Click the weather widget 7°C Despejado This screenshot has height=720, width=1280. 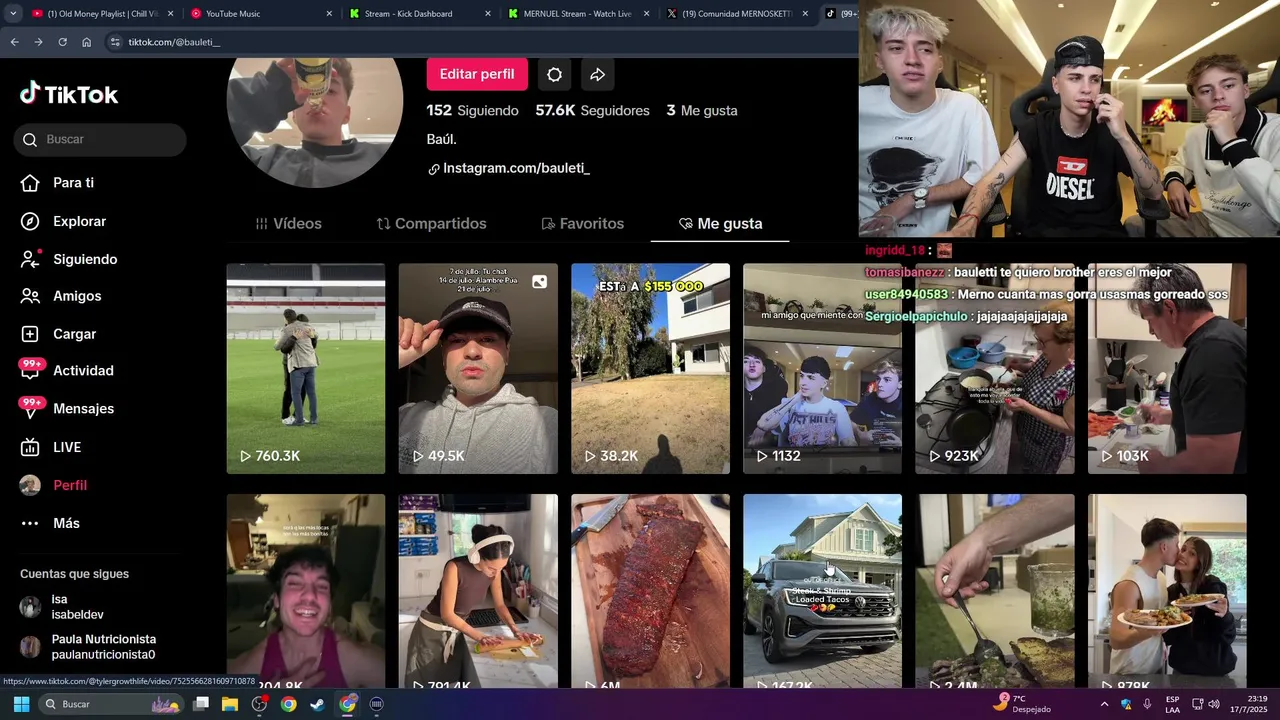point(1021,704)
